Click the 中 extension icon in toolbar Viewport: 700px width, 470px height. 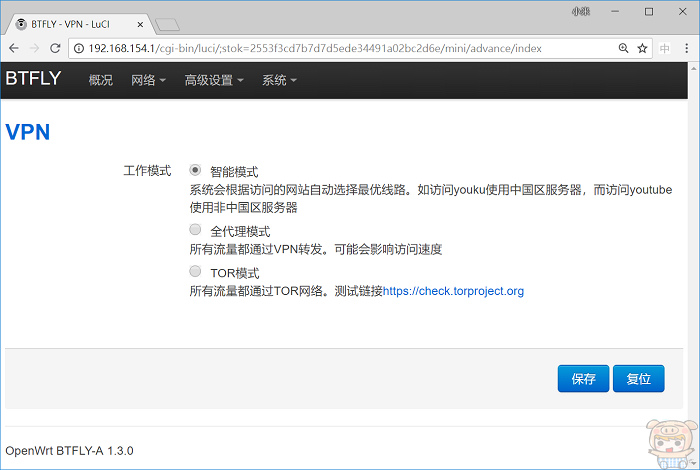665,48
